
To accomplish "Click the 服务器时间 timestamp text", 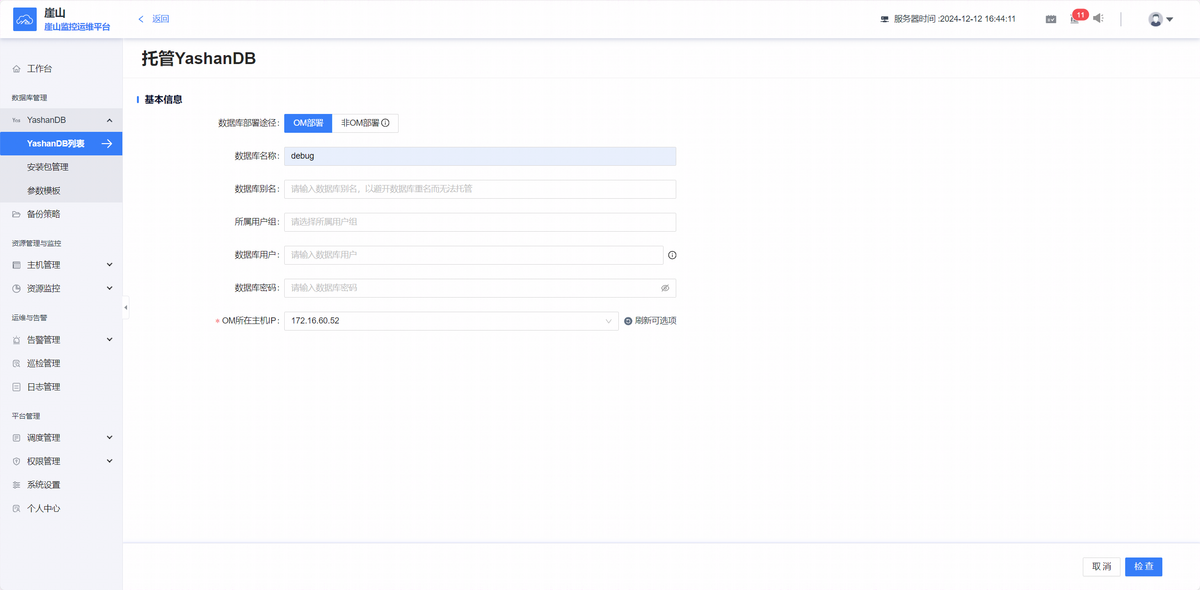I will (x=954, y=19).
